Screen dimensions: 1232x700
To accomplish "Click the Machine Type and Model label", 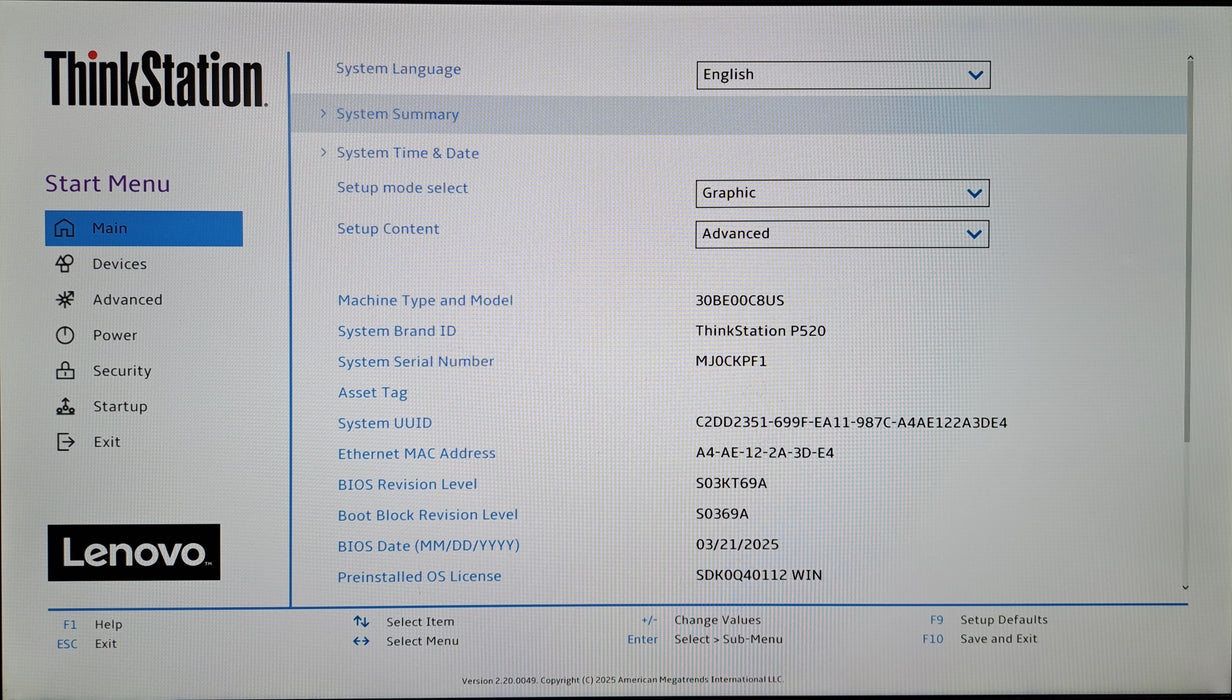I will coord(425,300).
